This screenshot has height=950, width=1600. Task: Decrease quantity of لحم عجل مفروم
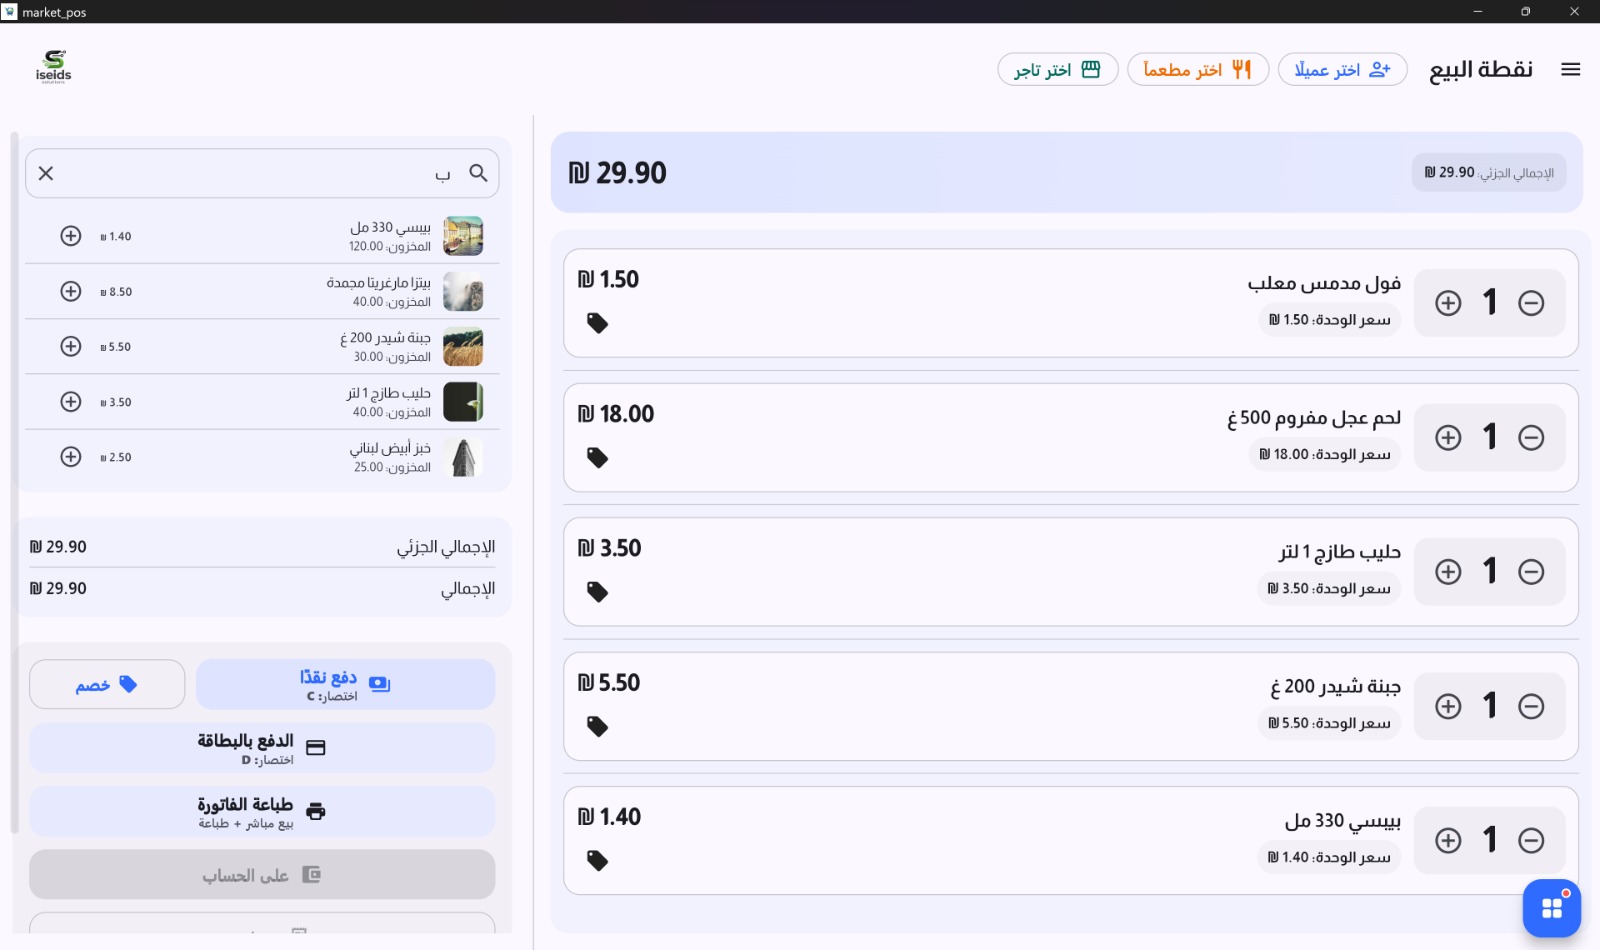[x=1531, y=437]
